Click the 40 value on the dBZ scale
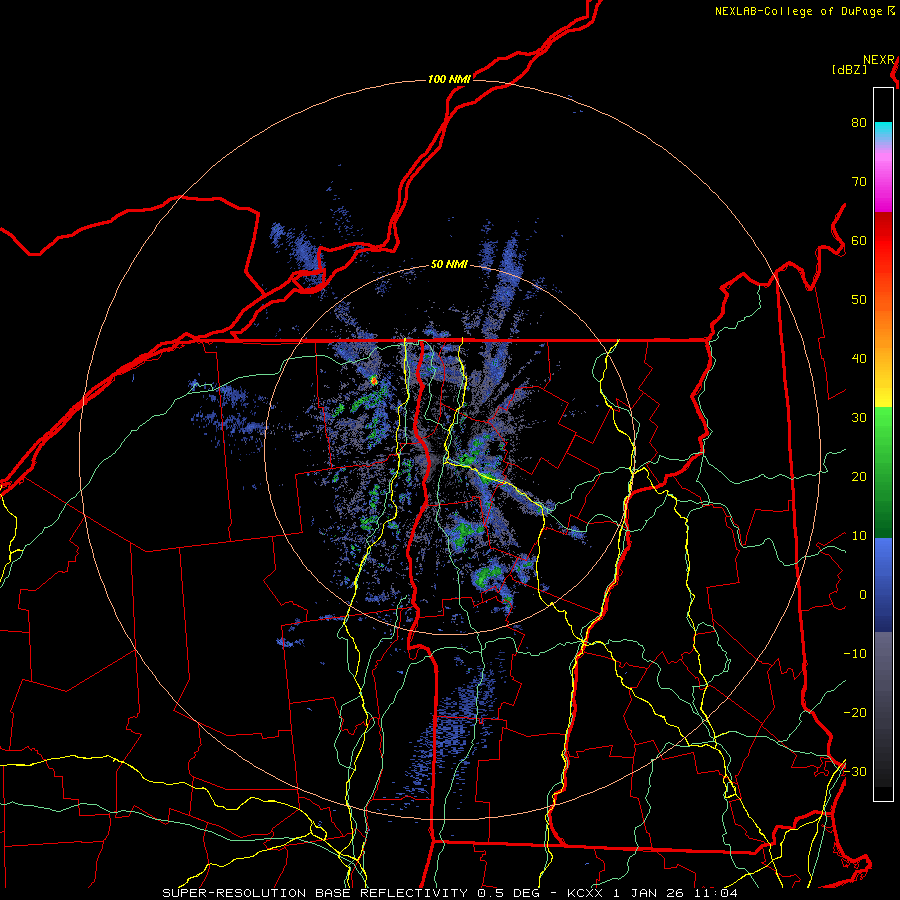The image size is (900, 900). [859, 359]
